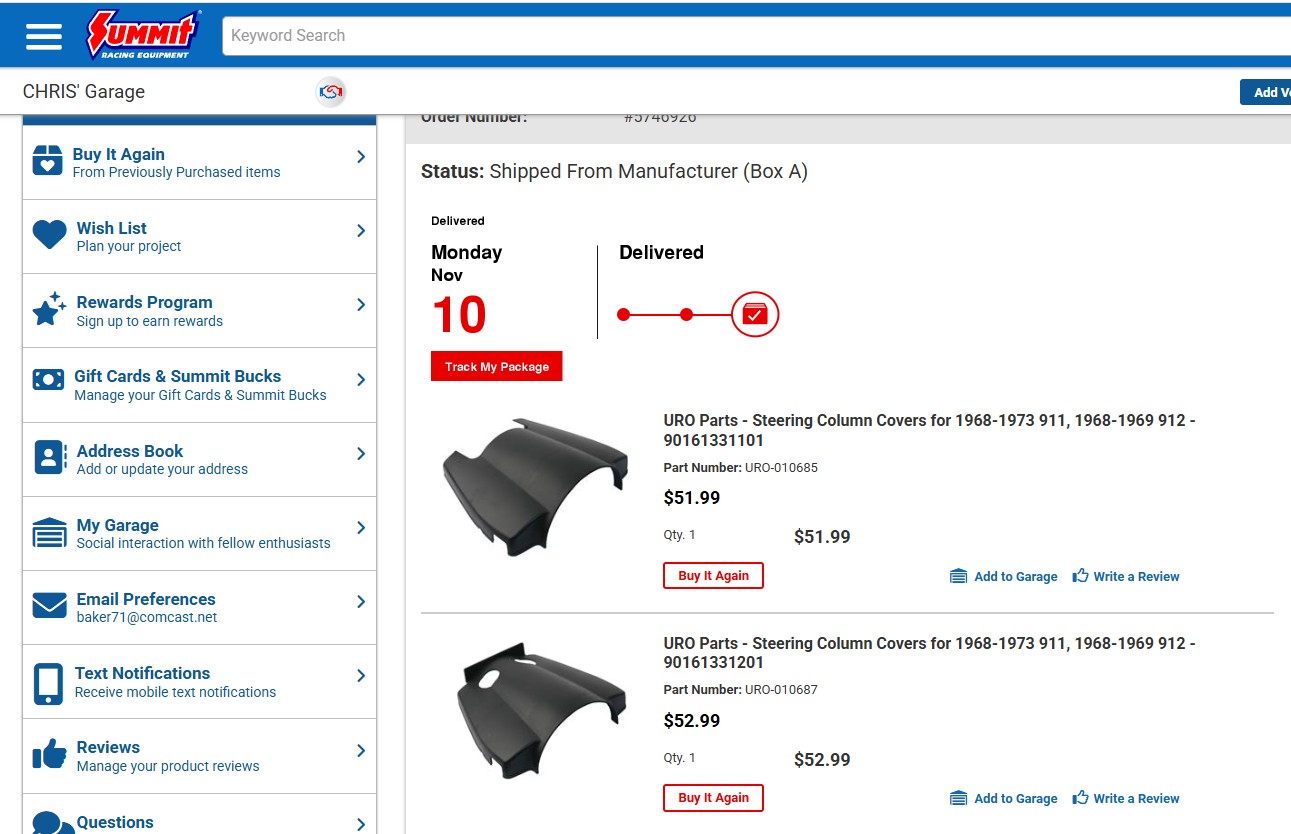Click Buy It Again for part URO-010685

[x=713, y=576]
